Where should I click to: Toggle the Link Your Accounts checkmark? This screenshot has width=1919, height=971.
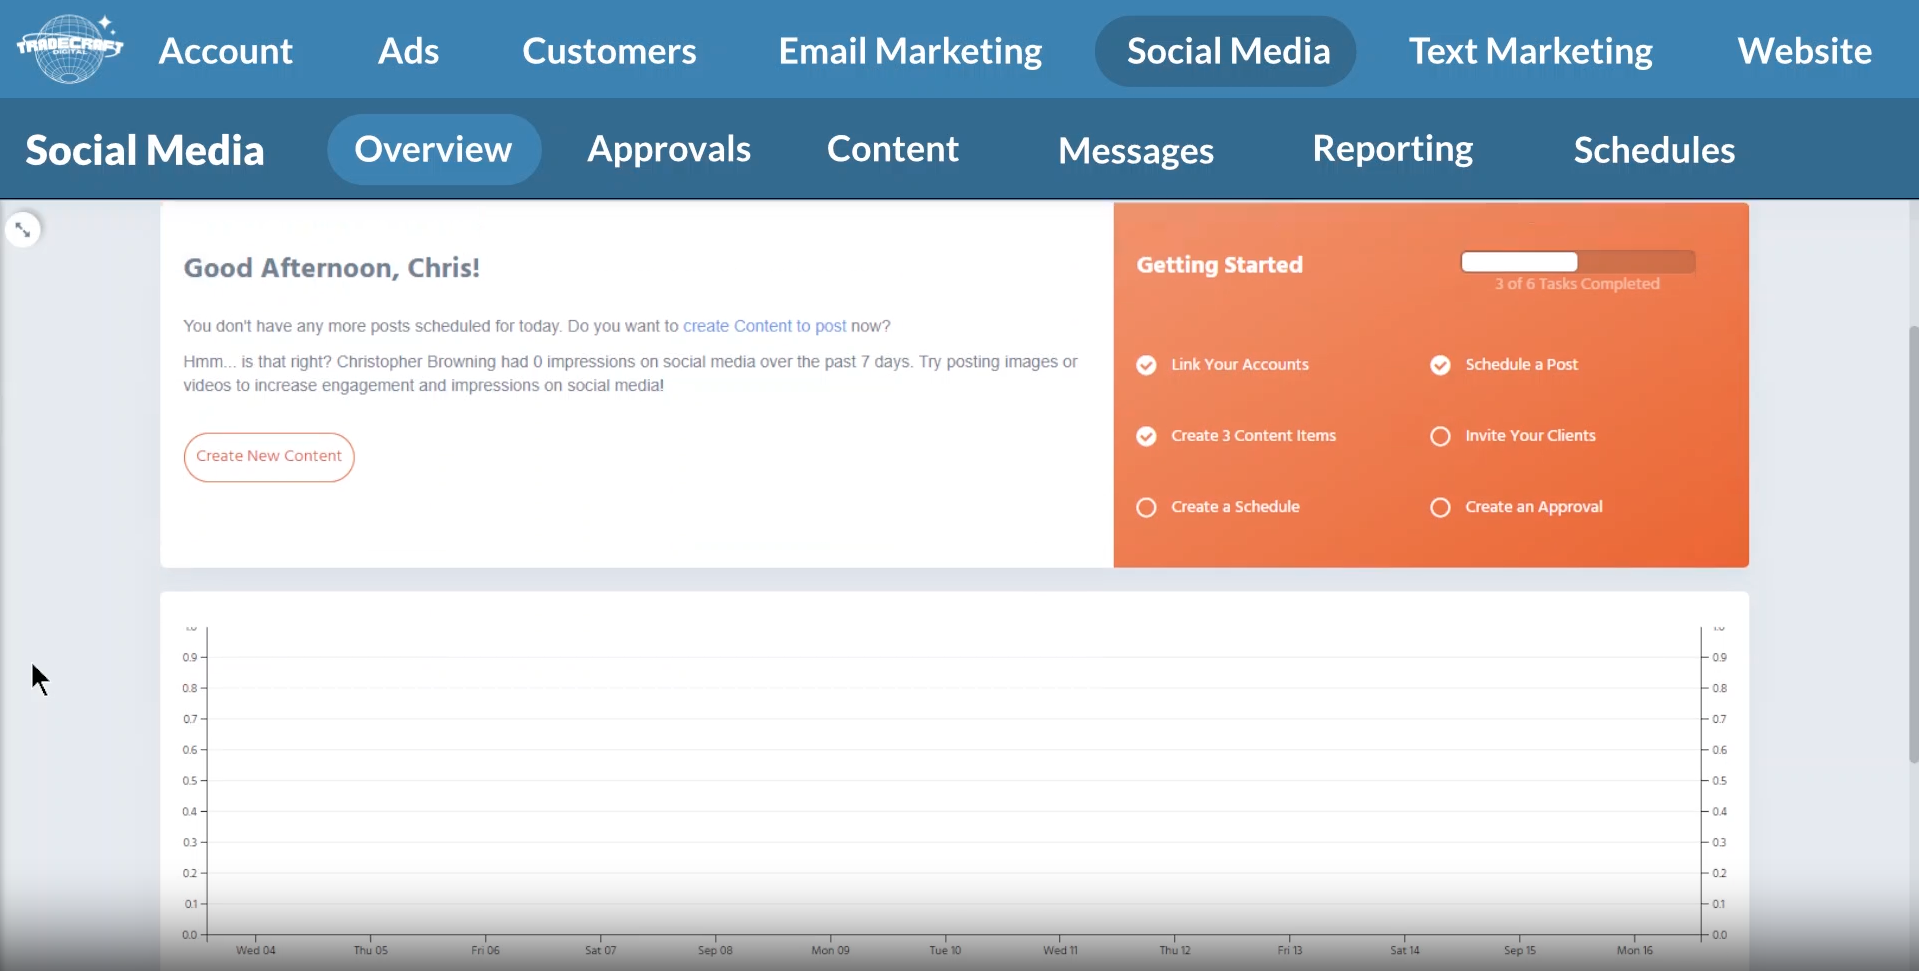pos(1146,365)
